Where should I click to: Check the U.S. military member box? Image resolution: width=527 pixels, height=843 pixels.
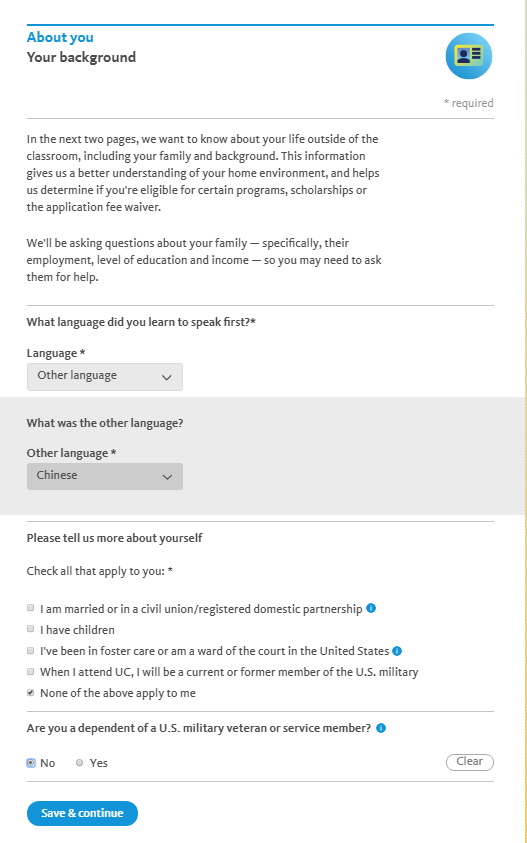point(31,671)
